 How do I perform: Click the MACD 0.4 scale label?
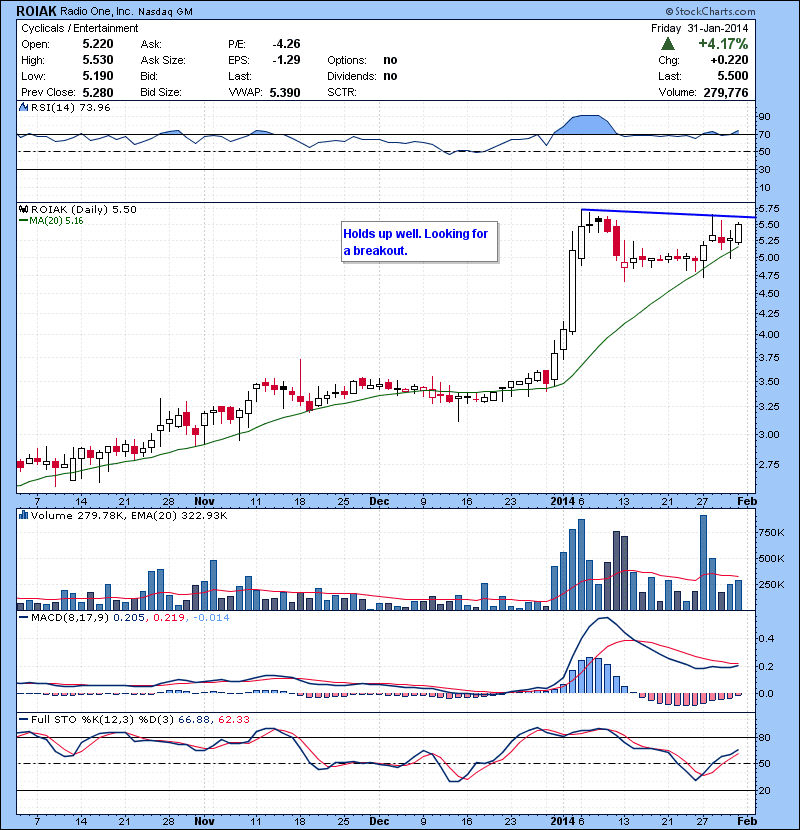click(x=766, y=638)
